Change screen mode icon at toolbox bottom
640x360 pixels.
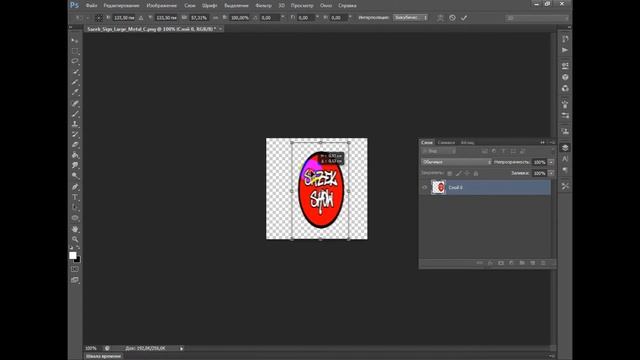tap(75, 280)
